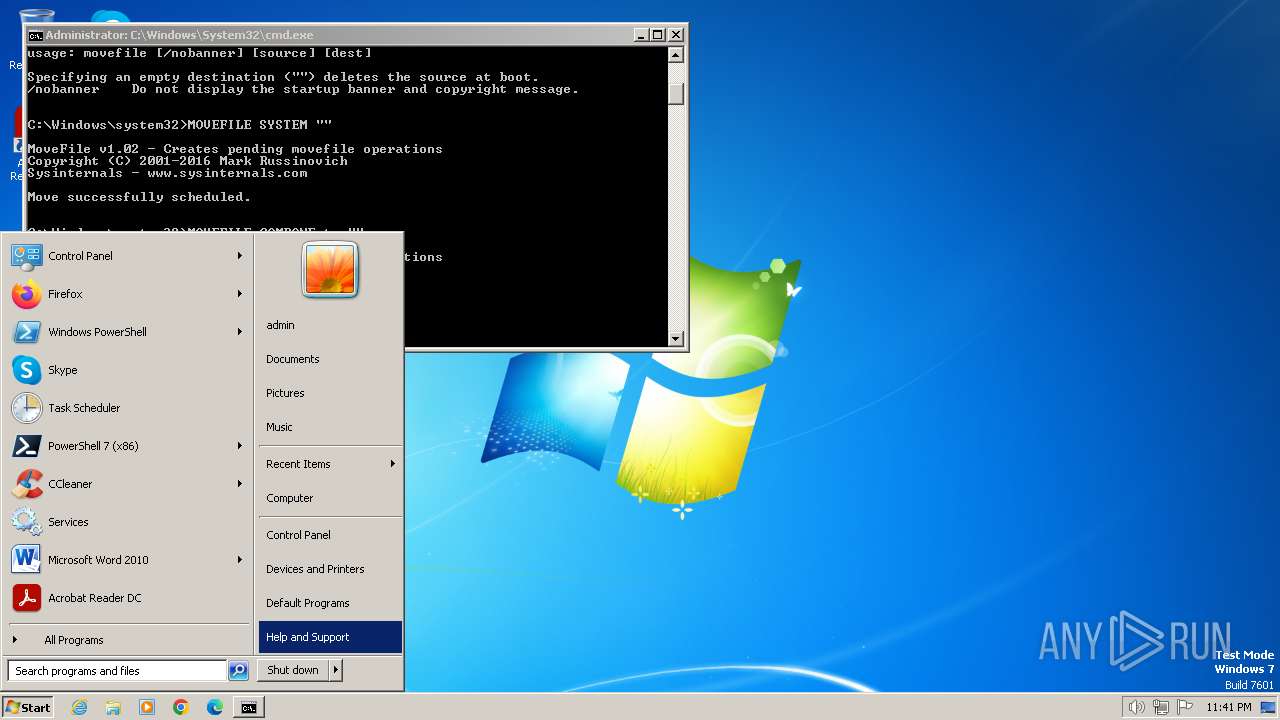This screenshot has height=720, width=1280.
Task: Click cmd window scroll down arrow
Action: (676, 338)
